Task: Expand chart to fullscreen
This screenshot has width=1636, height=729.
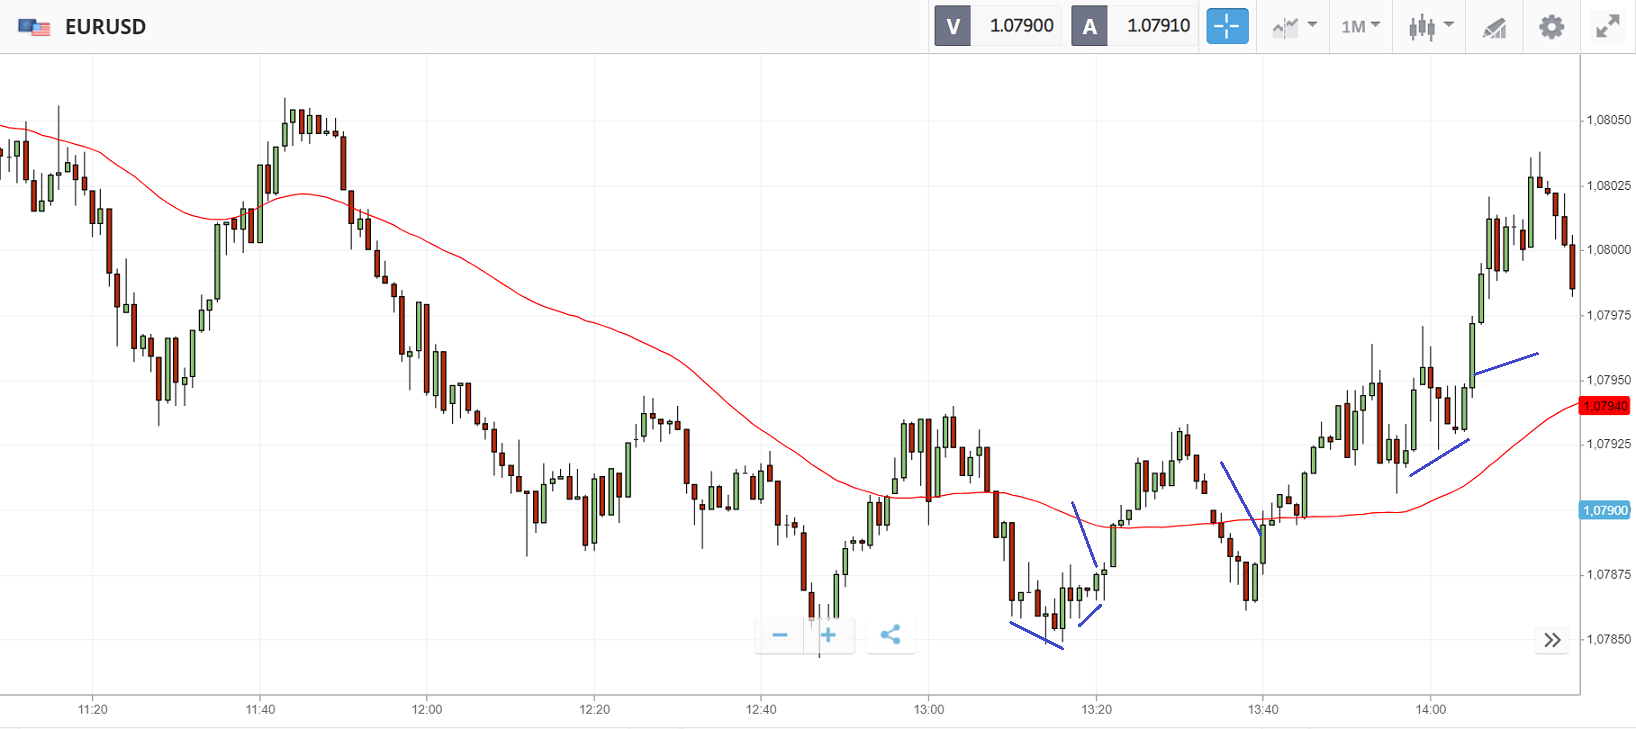Action: point(1607,26)
